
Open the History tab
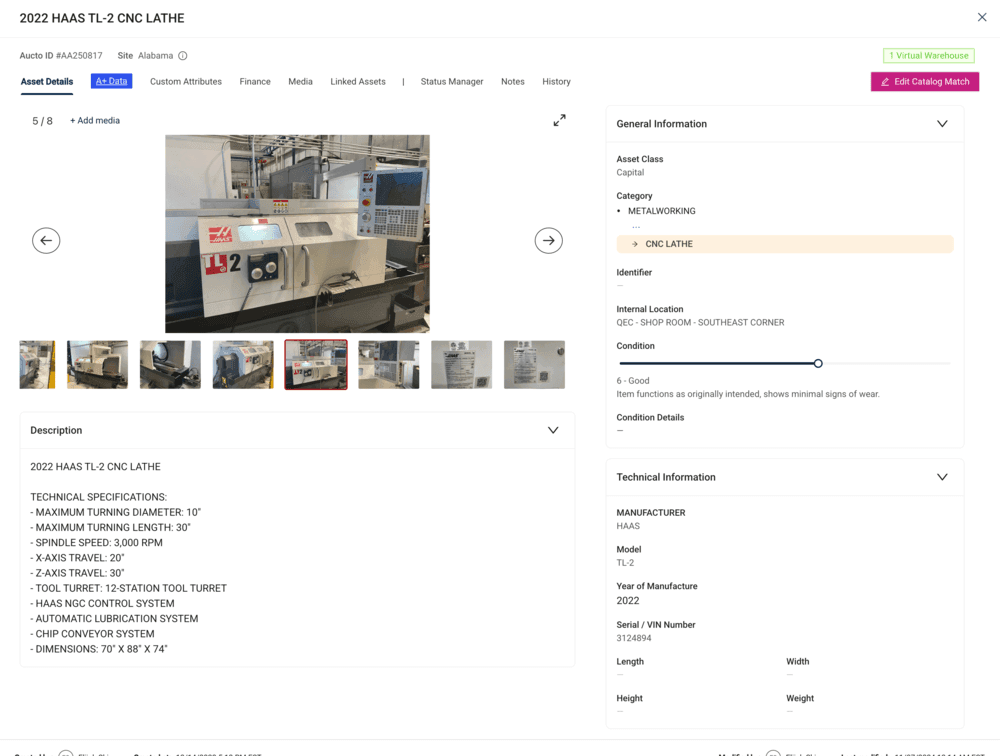556,82
